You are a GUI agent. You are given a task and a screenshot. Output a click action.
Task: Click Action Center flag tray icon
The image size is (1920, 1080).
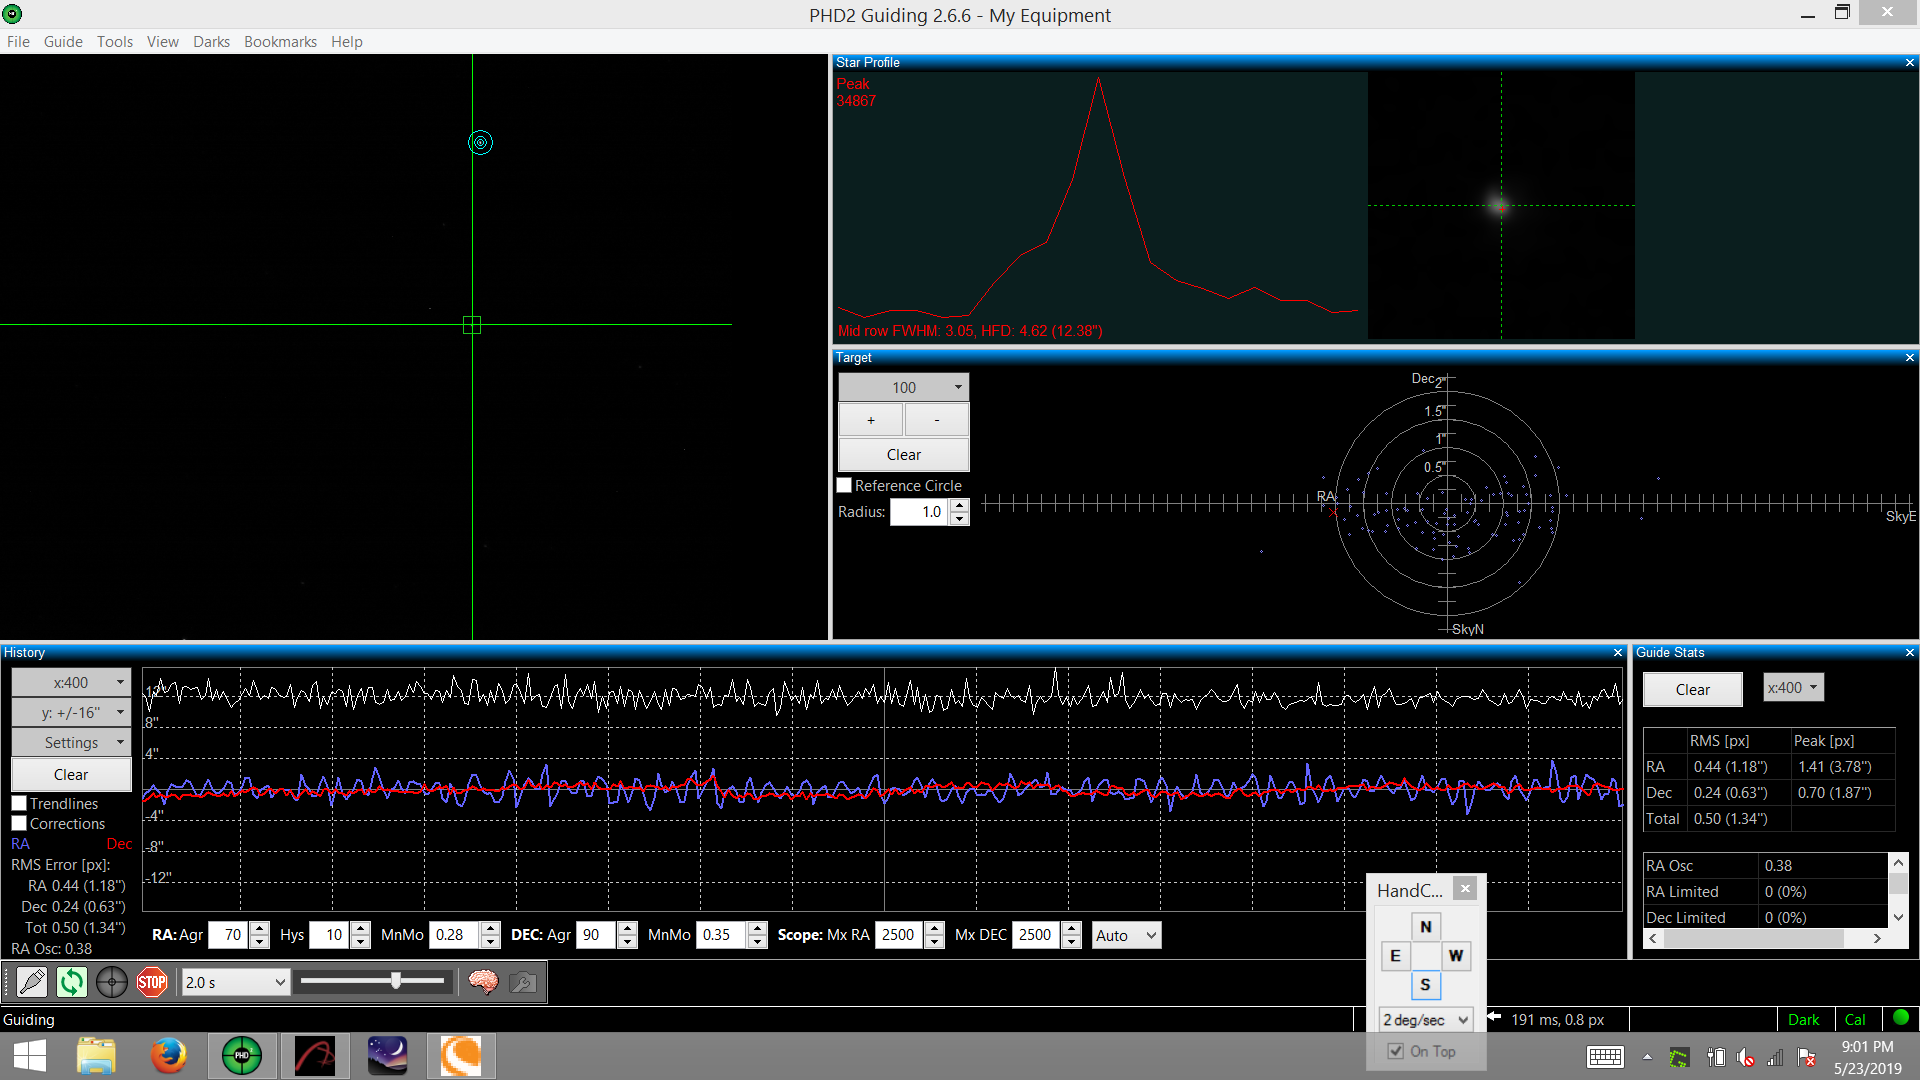point(1806,1057)
